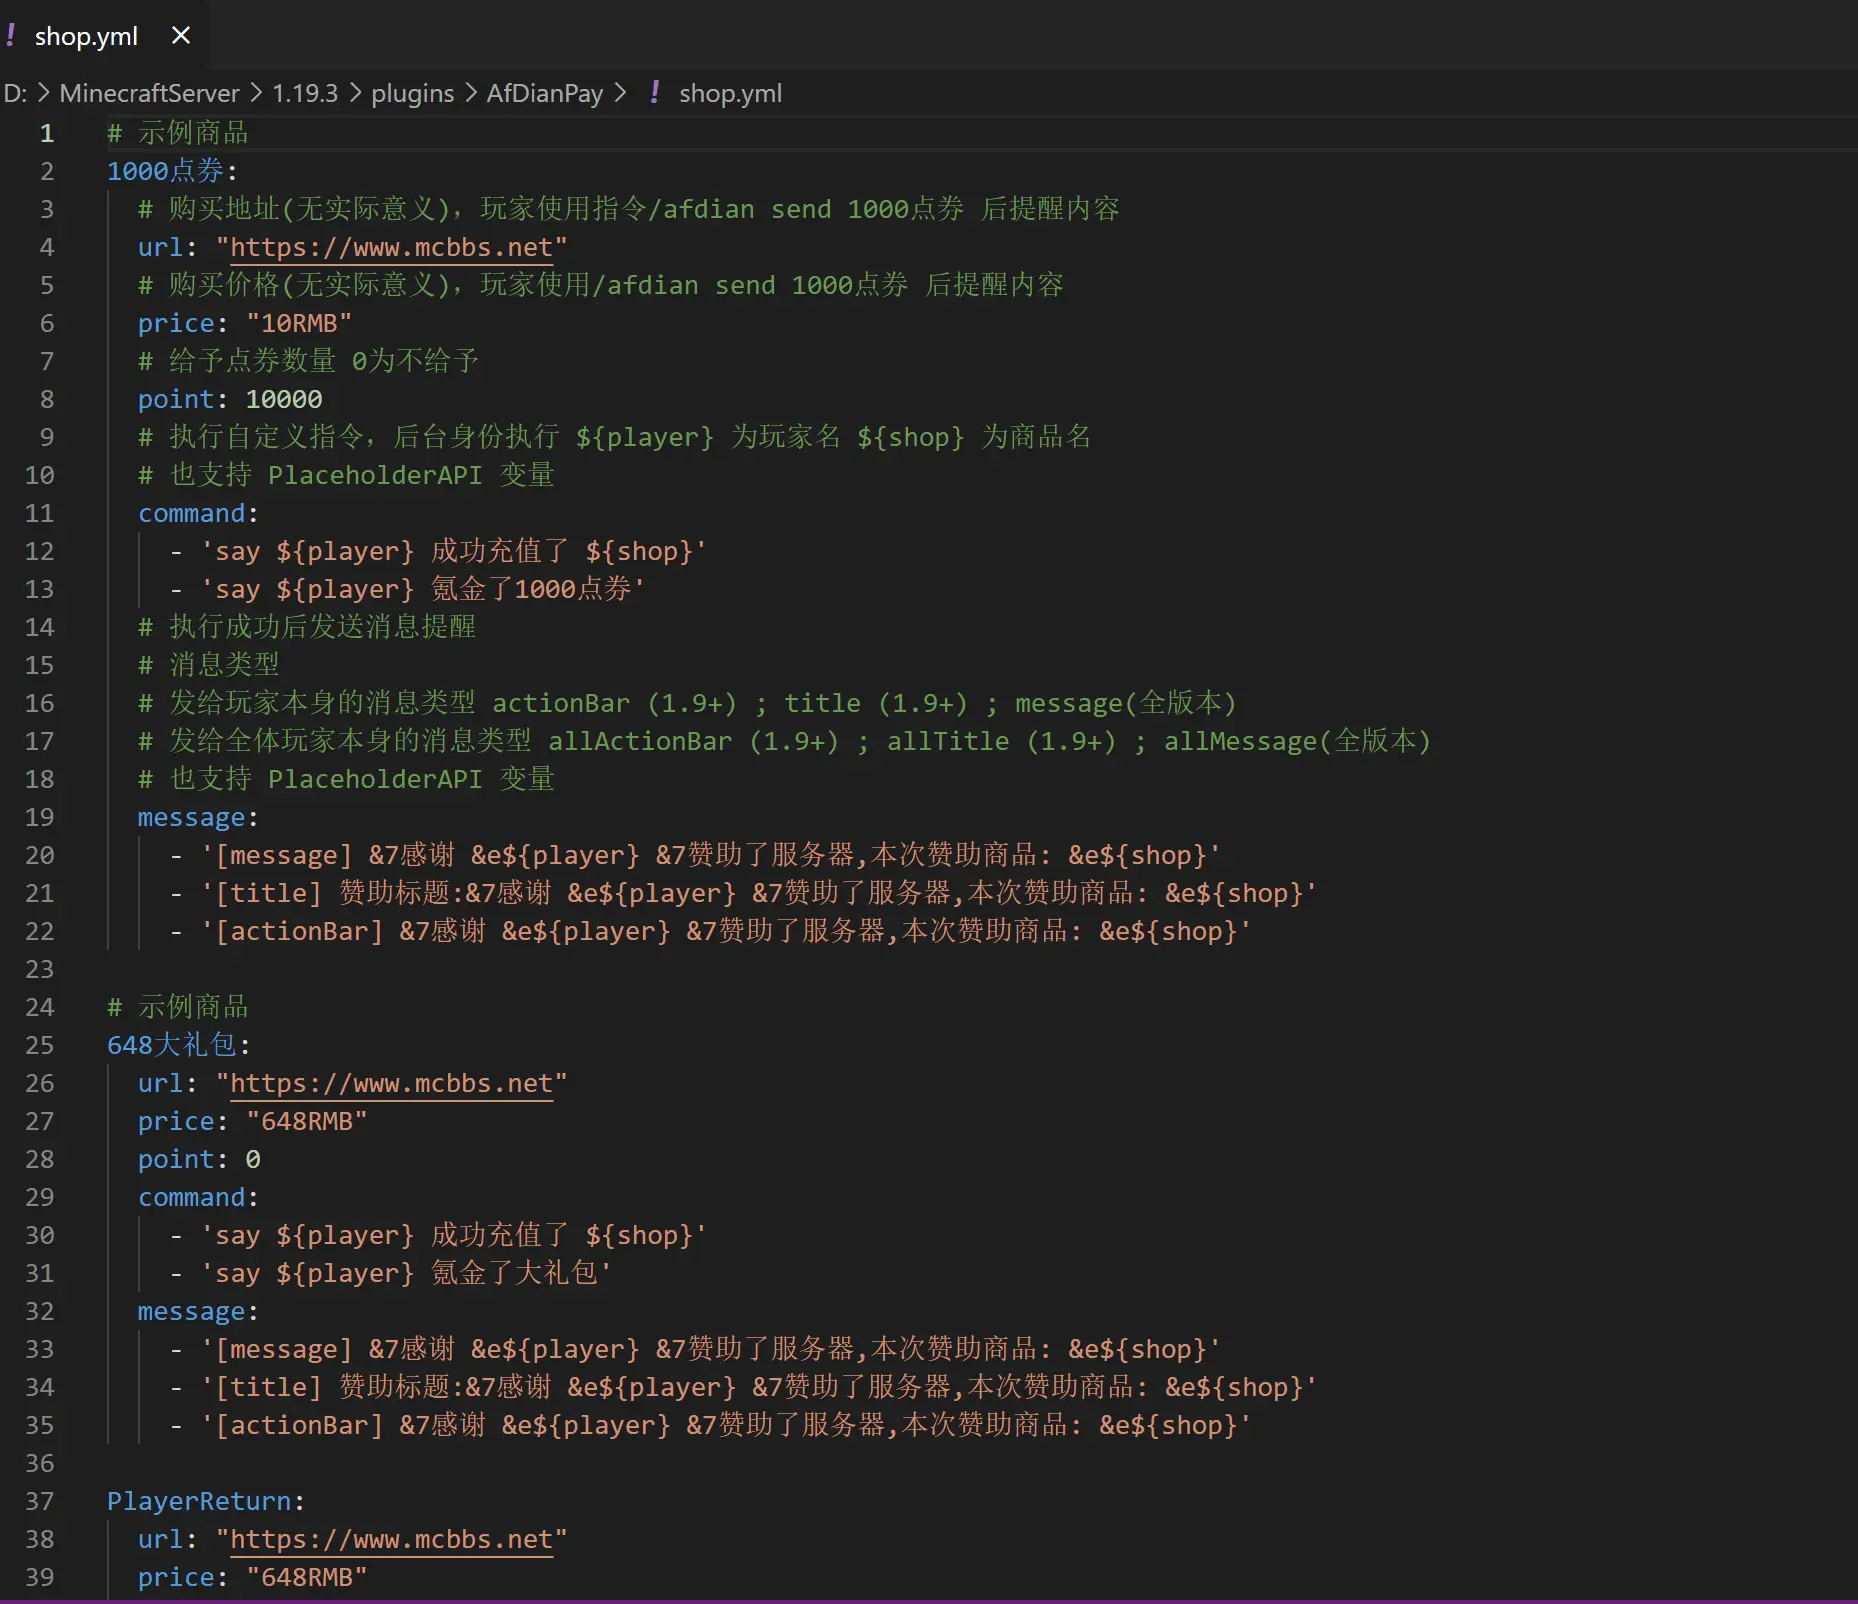Open the mcbbs.net URL on line 26
The width and height of the screenshot is (1858, 1604).
[x=391, y=1083]
